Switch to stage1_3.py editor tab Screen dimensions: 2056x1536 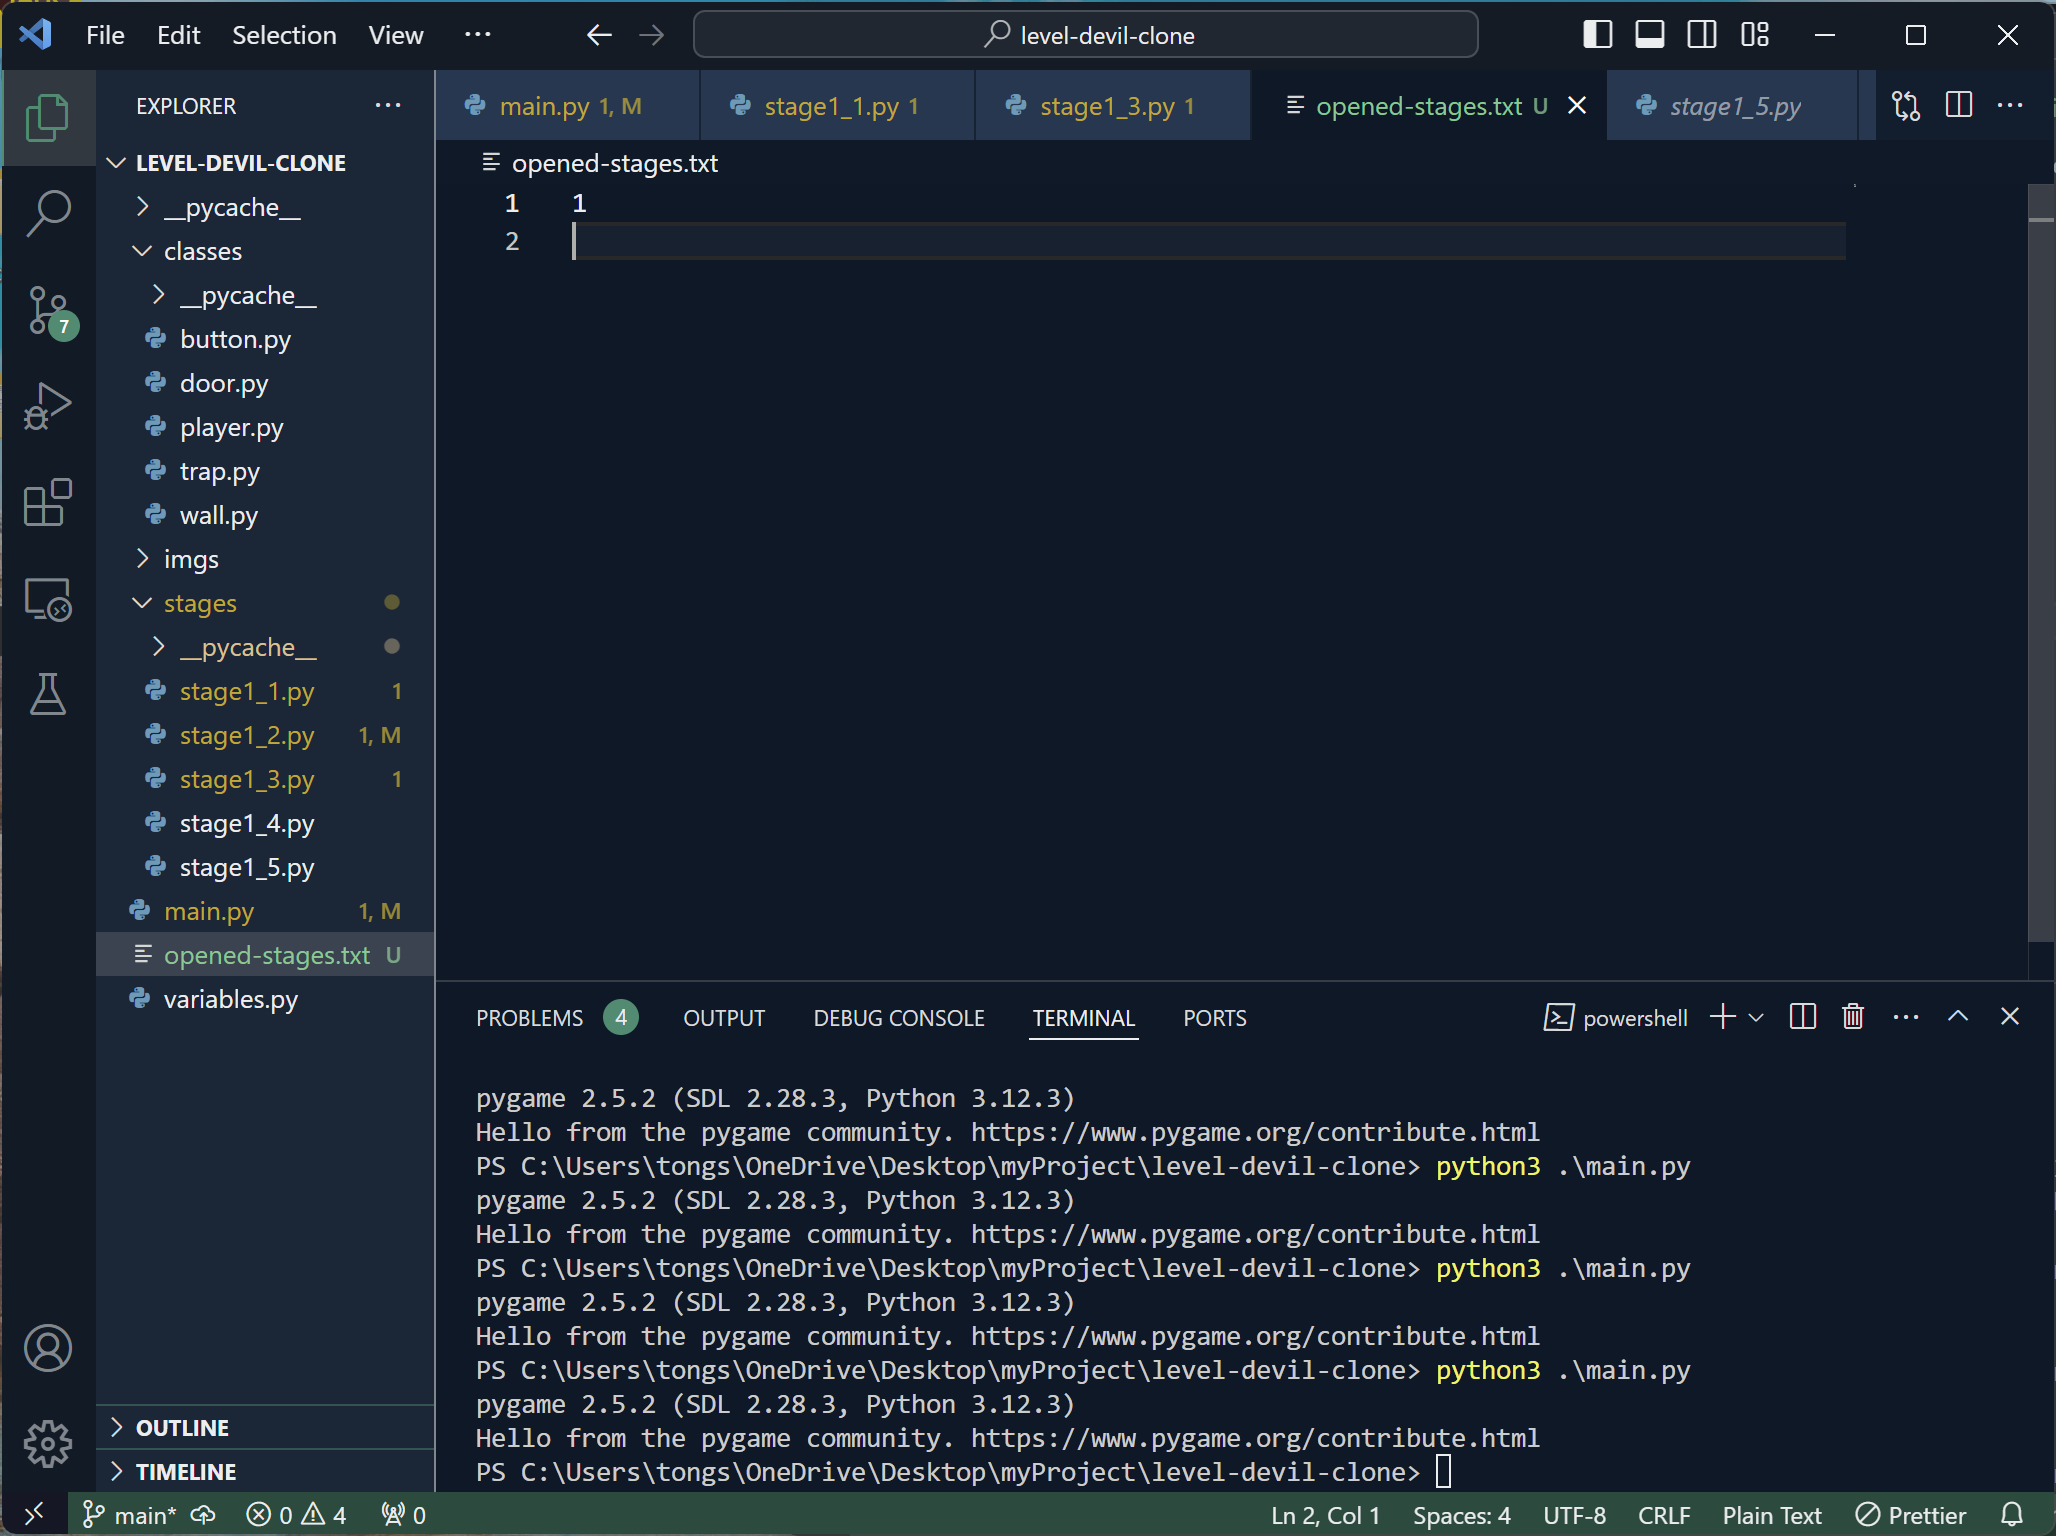coord(1113,105)
